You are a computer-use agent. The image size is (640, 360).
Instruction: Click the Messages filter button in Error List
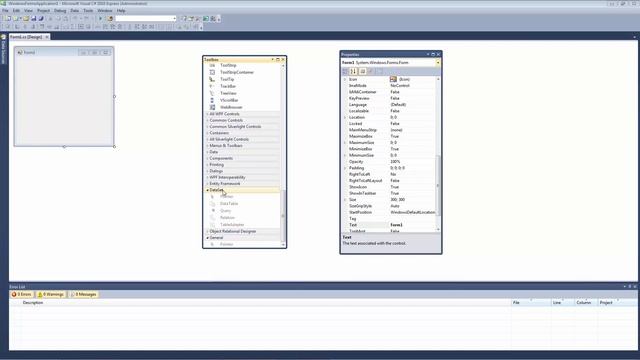(x=83, y=294)
